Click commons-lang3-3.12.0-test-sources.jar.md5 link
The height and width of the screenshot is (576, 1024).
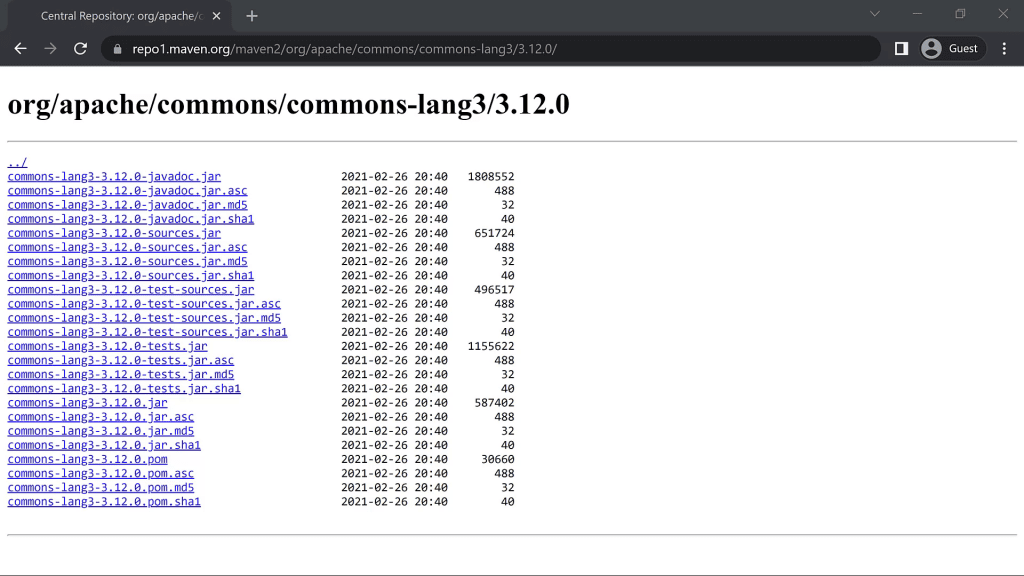pyautogui.click(x=144, y=318)
